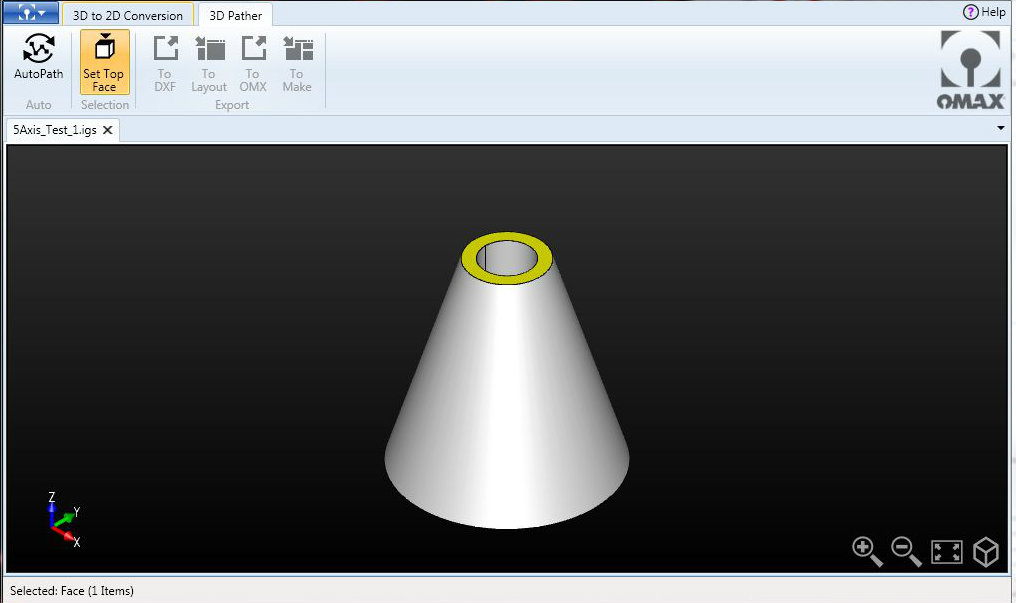Zoom out of the 3D view
Image resolution: width=1016 pixels, height=603 pixels.
pos(906,552)
